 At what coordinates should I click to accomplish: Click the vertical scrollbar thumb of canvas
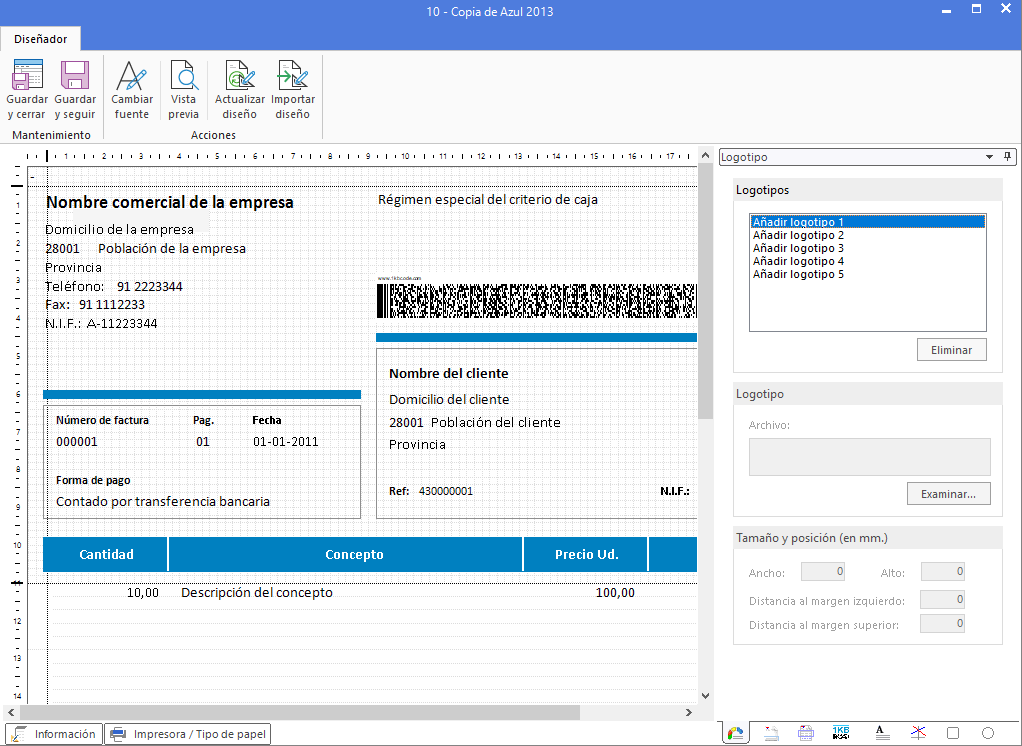(705, 292)
